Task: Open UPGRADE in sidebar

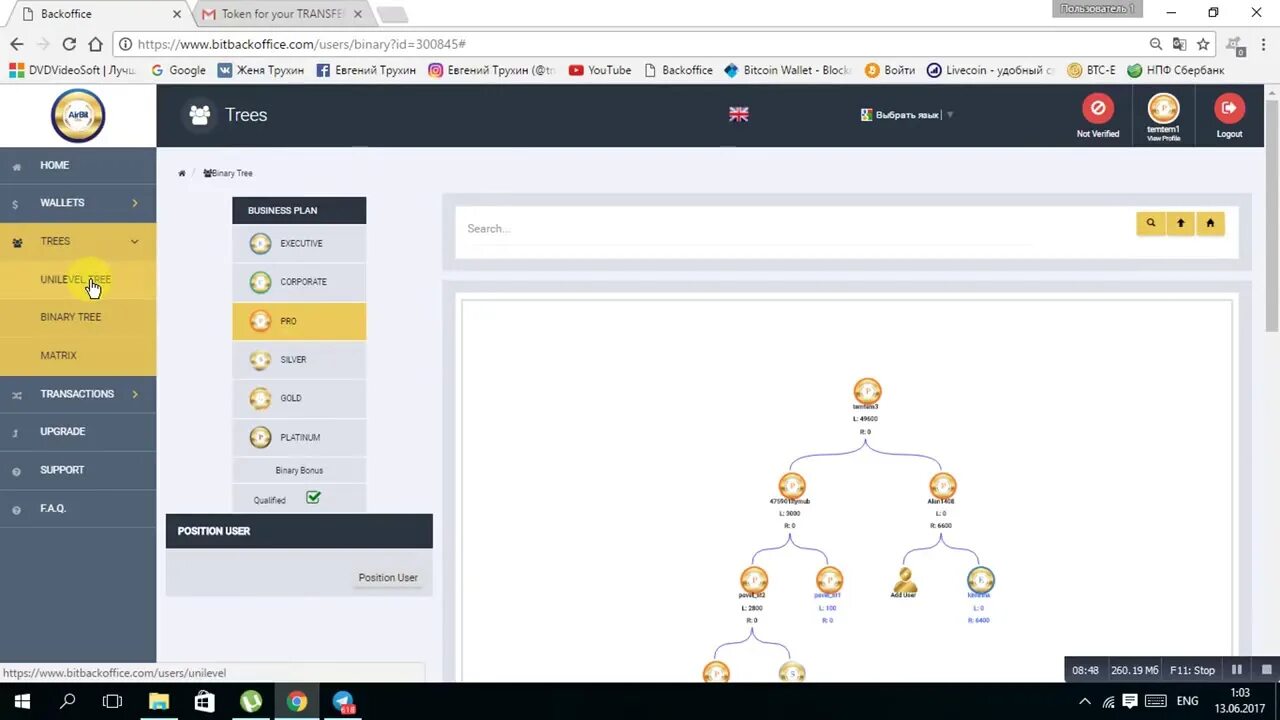Action: click(x=78, y=432)
